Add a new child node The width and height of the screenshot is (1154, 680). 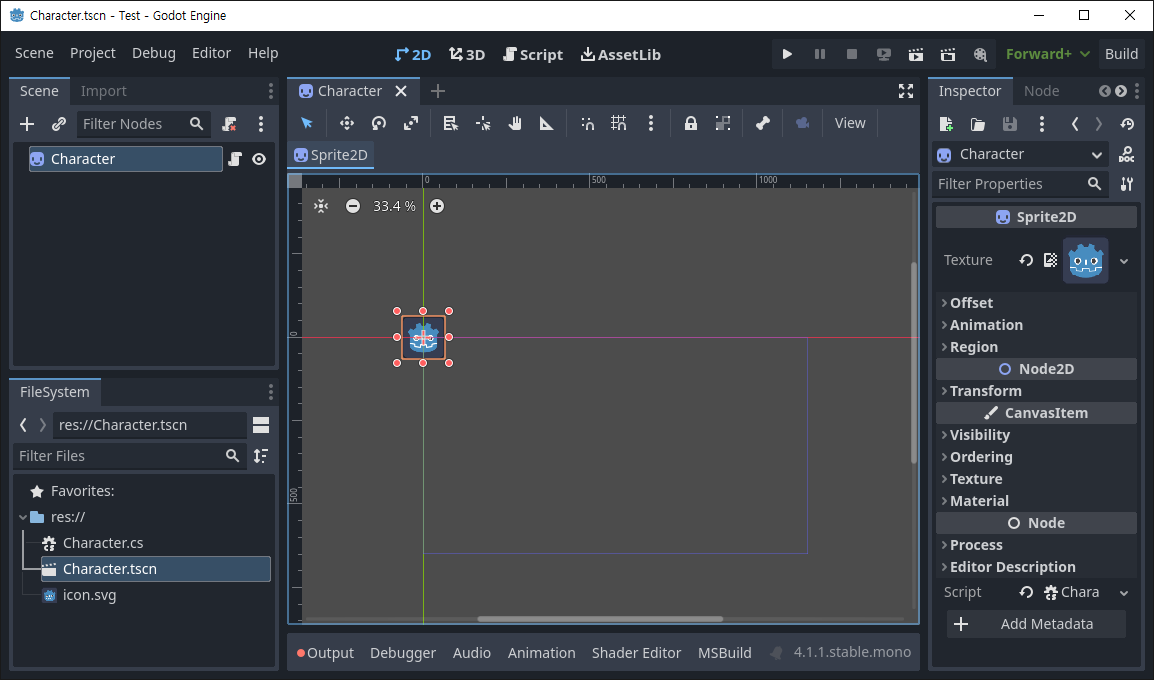(x=26, y=124)
